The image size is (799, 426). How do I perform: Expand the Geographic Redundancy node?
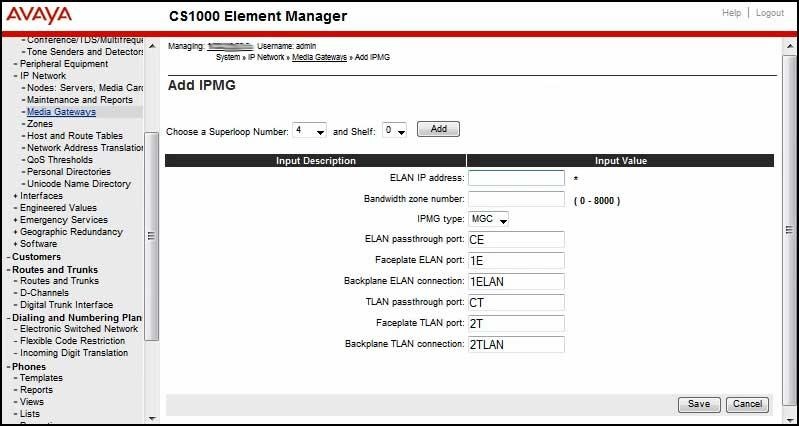coord(16,232)
